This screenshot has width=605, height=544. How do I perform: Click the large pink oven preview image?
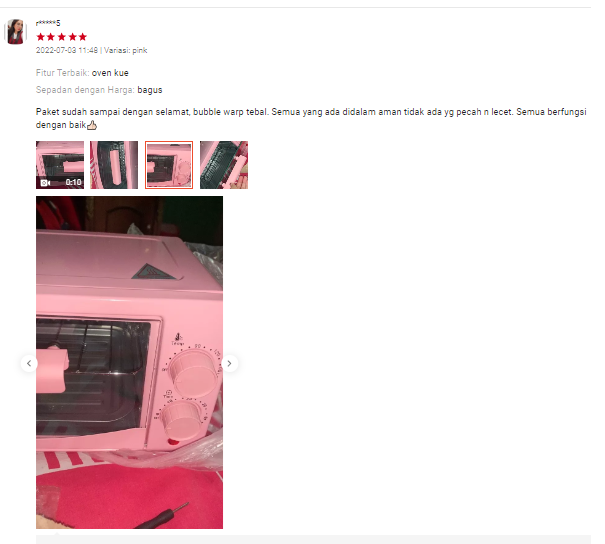pos(129,362)
